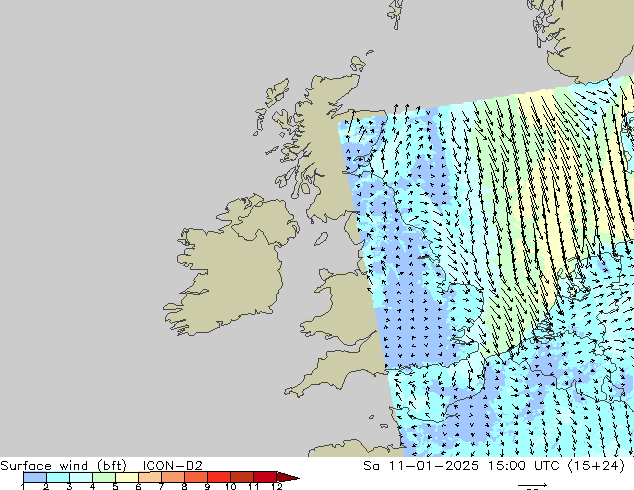Click the wind vector reference arrow below date
This screenshot has width=634, height=490.
[x=533, y=485]
